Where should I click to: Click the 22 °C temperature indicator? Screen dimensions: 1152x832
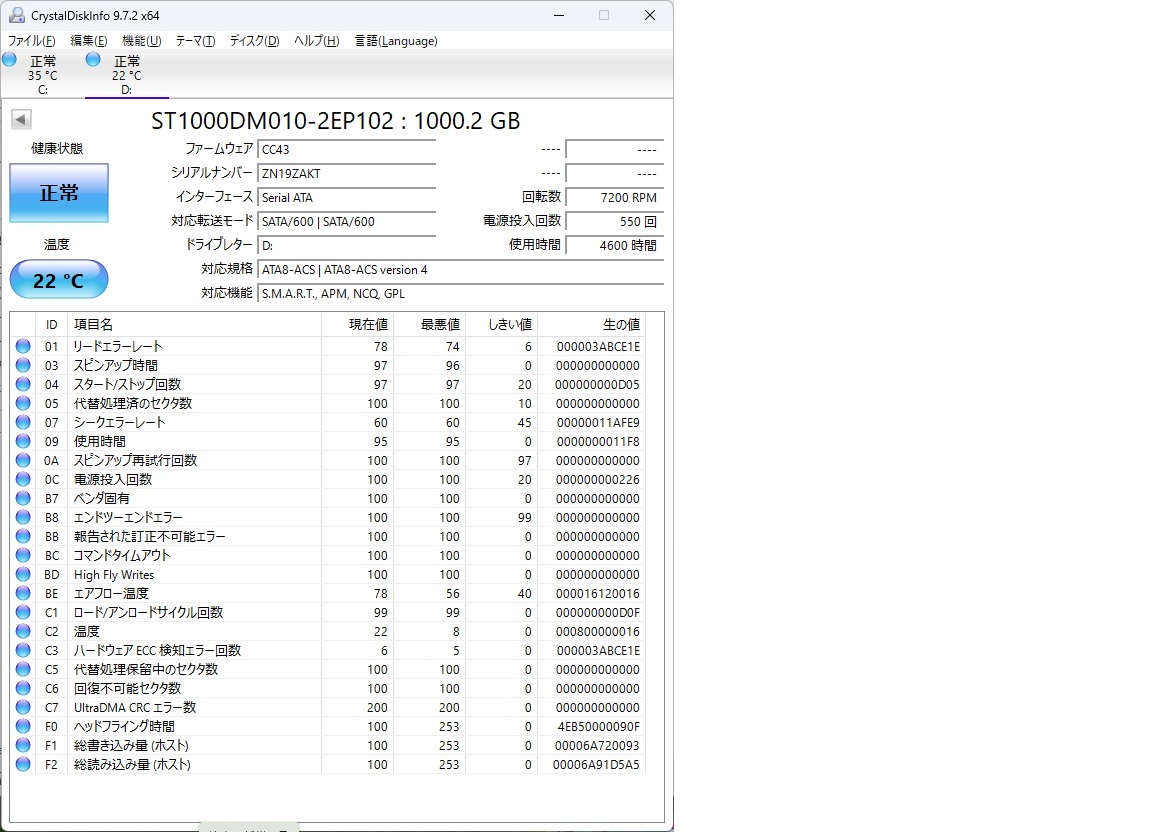point(59,279)
